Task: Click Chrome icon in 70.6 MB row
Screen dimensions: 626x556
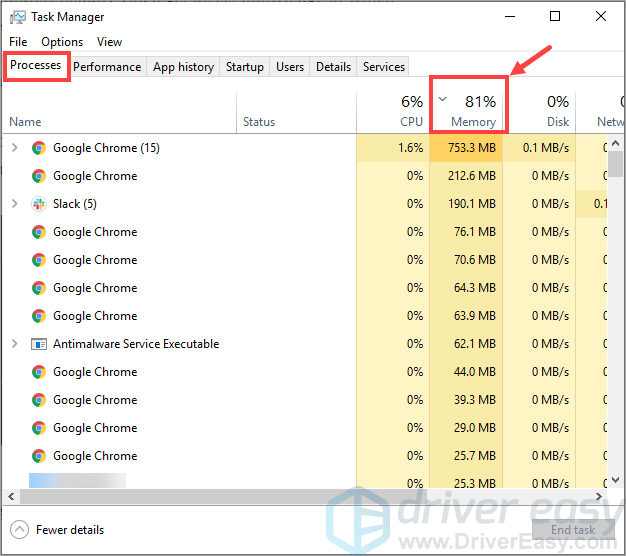Action: (39, 260)
